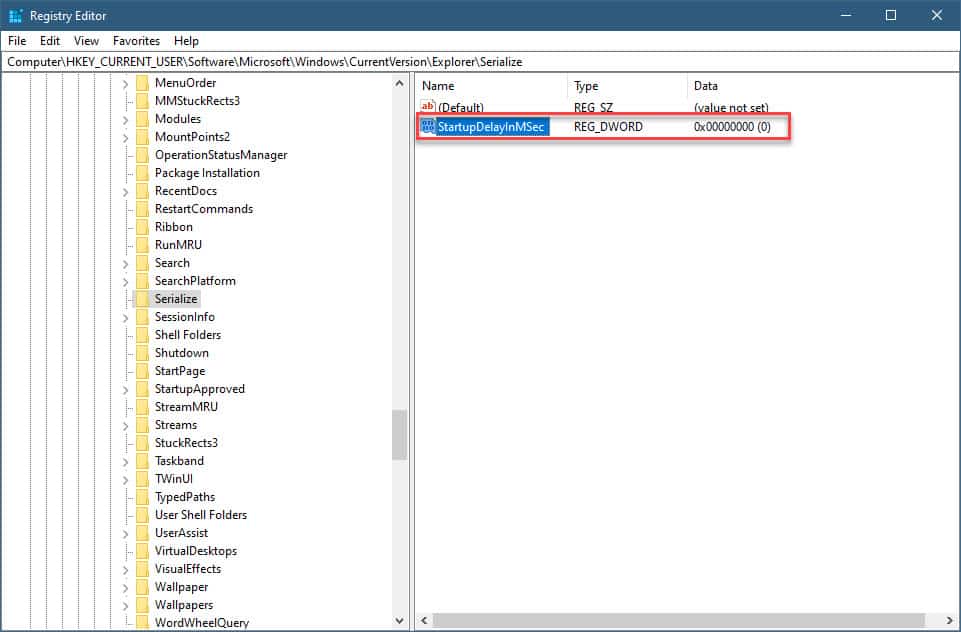961x632 pixels.
Task: Click the StreamMRU folder icon
Action: coord(142,407)
